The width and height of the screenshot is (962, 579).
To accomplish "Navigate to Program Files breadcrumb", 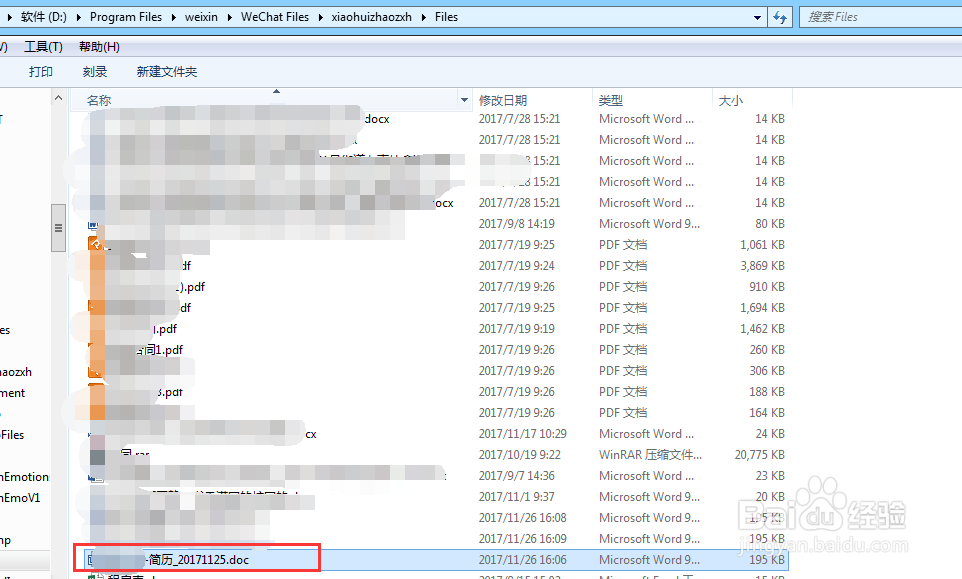I will pos(126,17).
